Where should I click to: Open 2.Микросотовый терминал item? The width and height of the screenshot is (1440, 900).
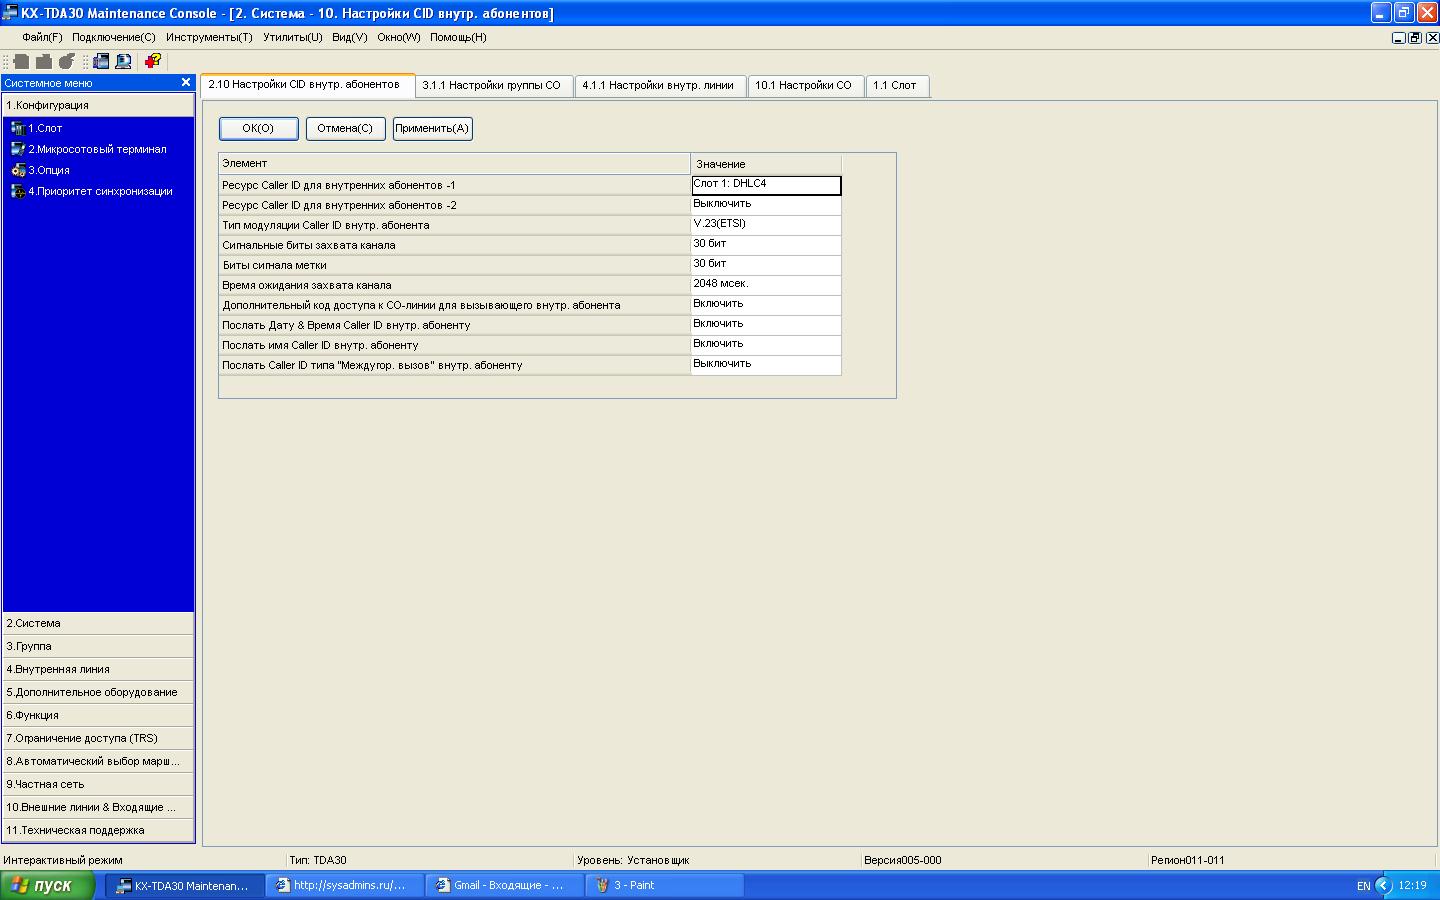click(97, 149)
